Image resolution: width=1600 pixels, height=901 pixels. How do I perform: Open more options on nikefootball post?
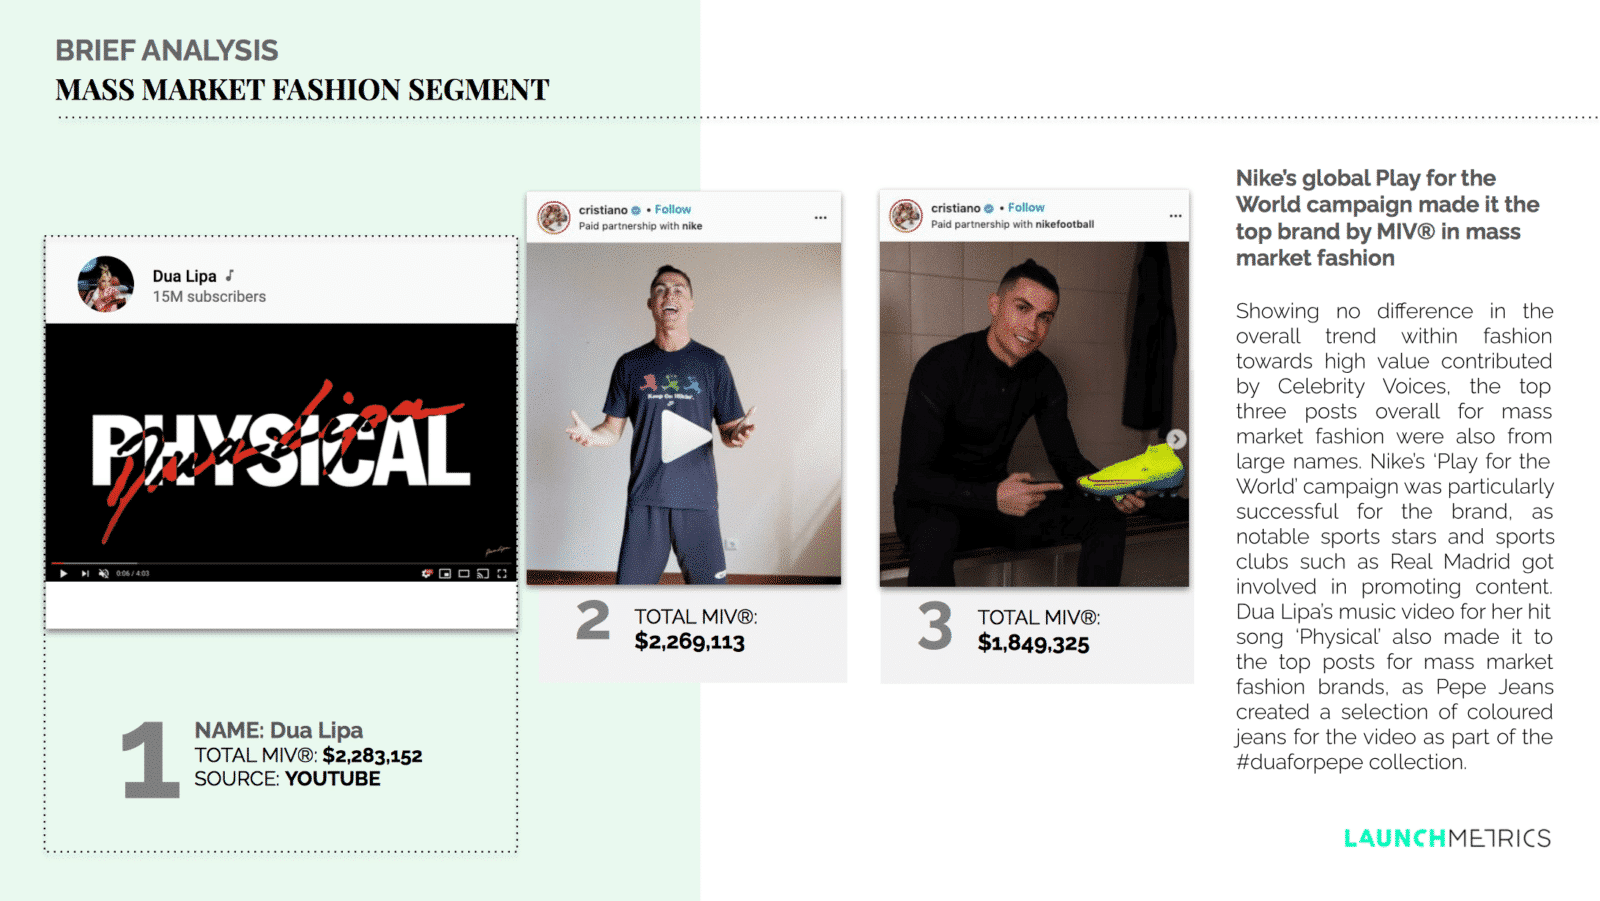1175,215
